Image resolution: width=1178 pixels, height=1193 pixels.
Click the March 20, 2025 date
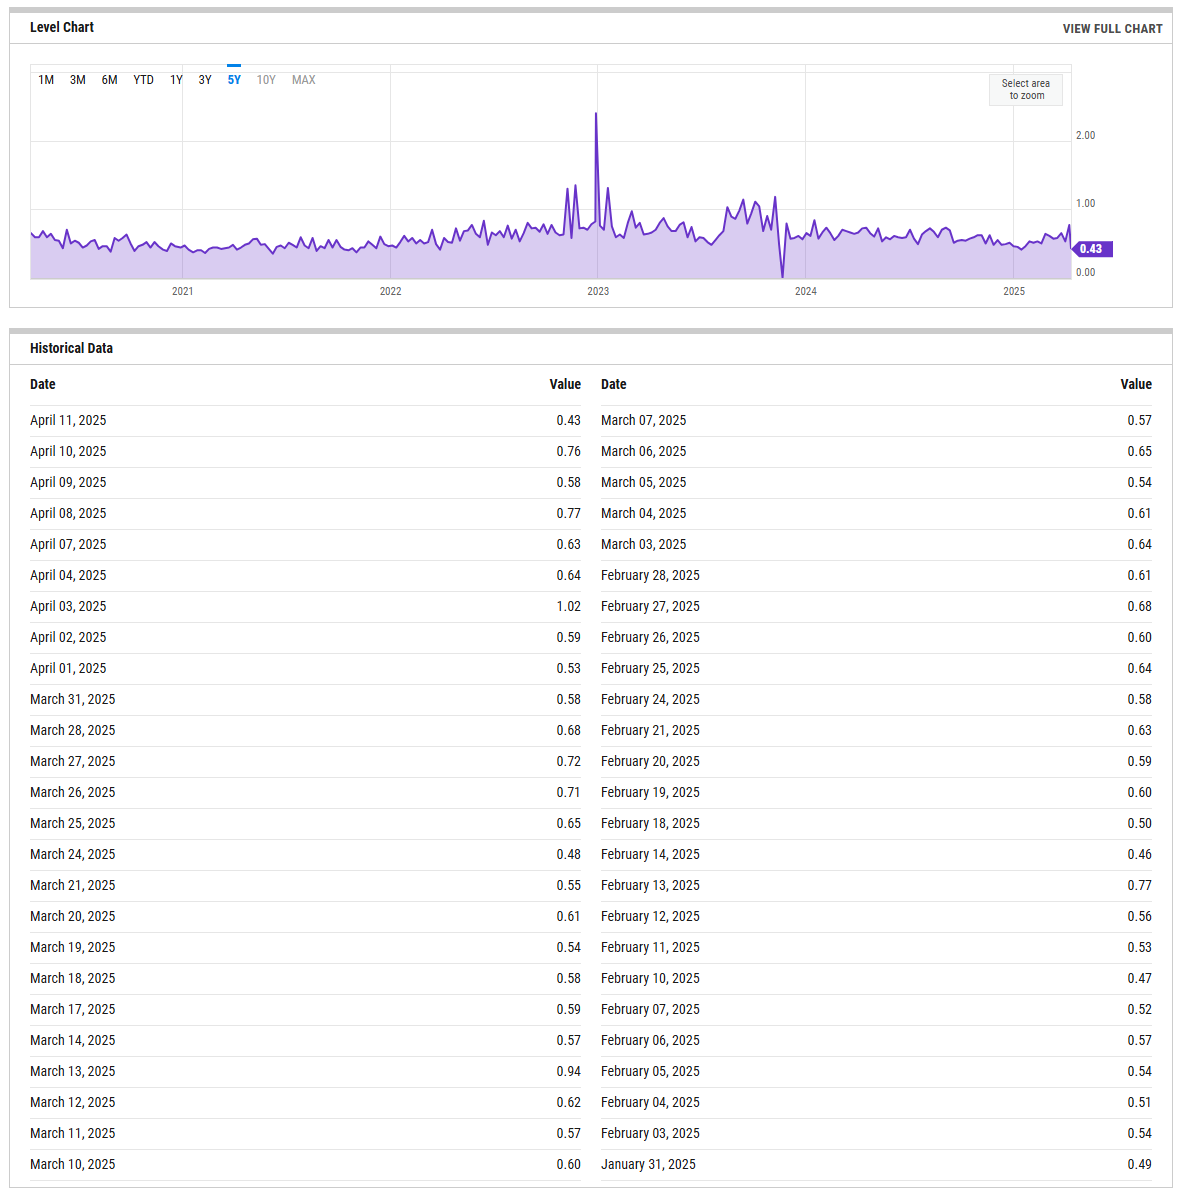72,917
